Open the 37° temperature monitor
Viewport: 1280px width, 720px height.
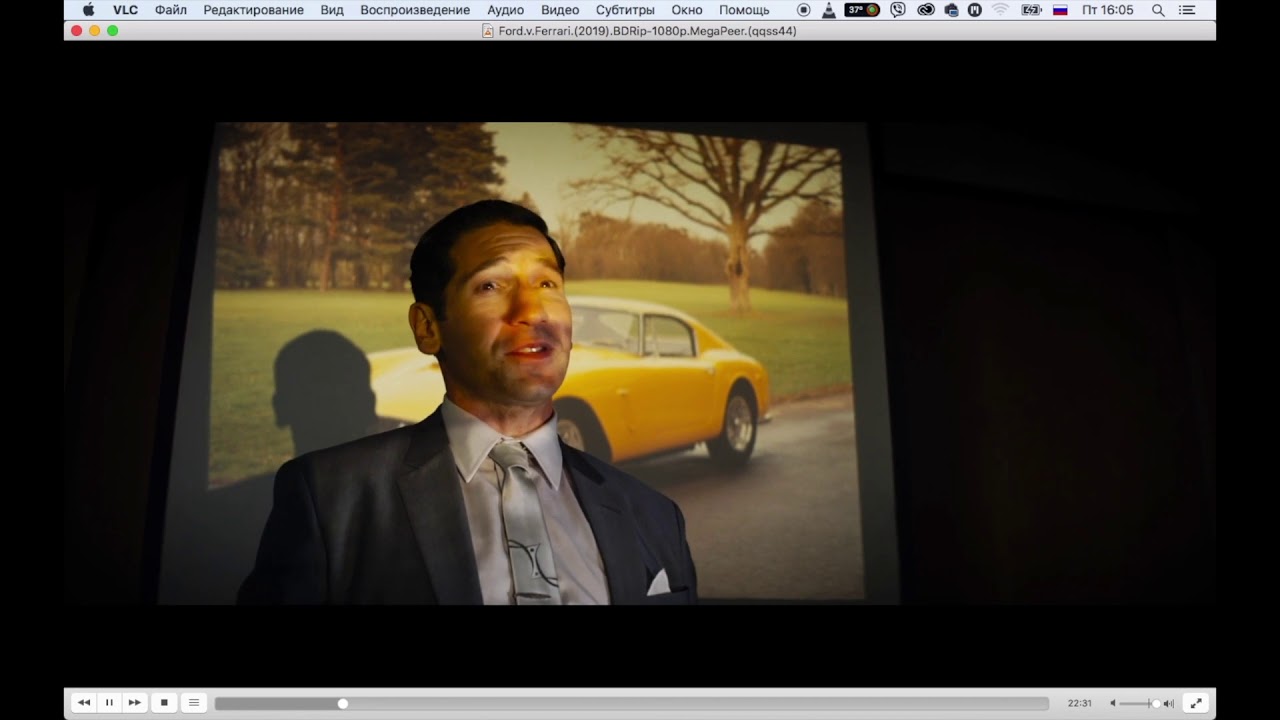click(x=862, y=10)
